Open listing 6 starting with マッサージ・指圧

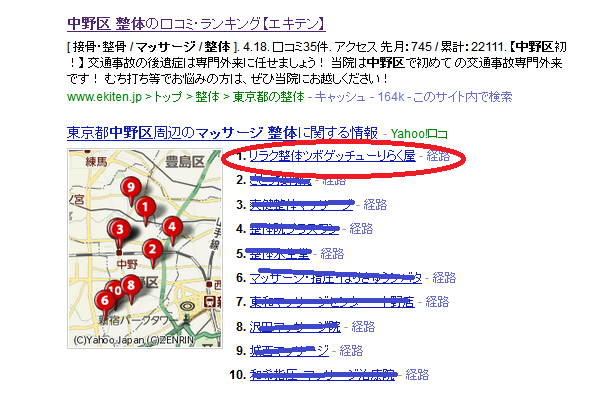pyautogui.click(x=336, y=278)
